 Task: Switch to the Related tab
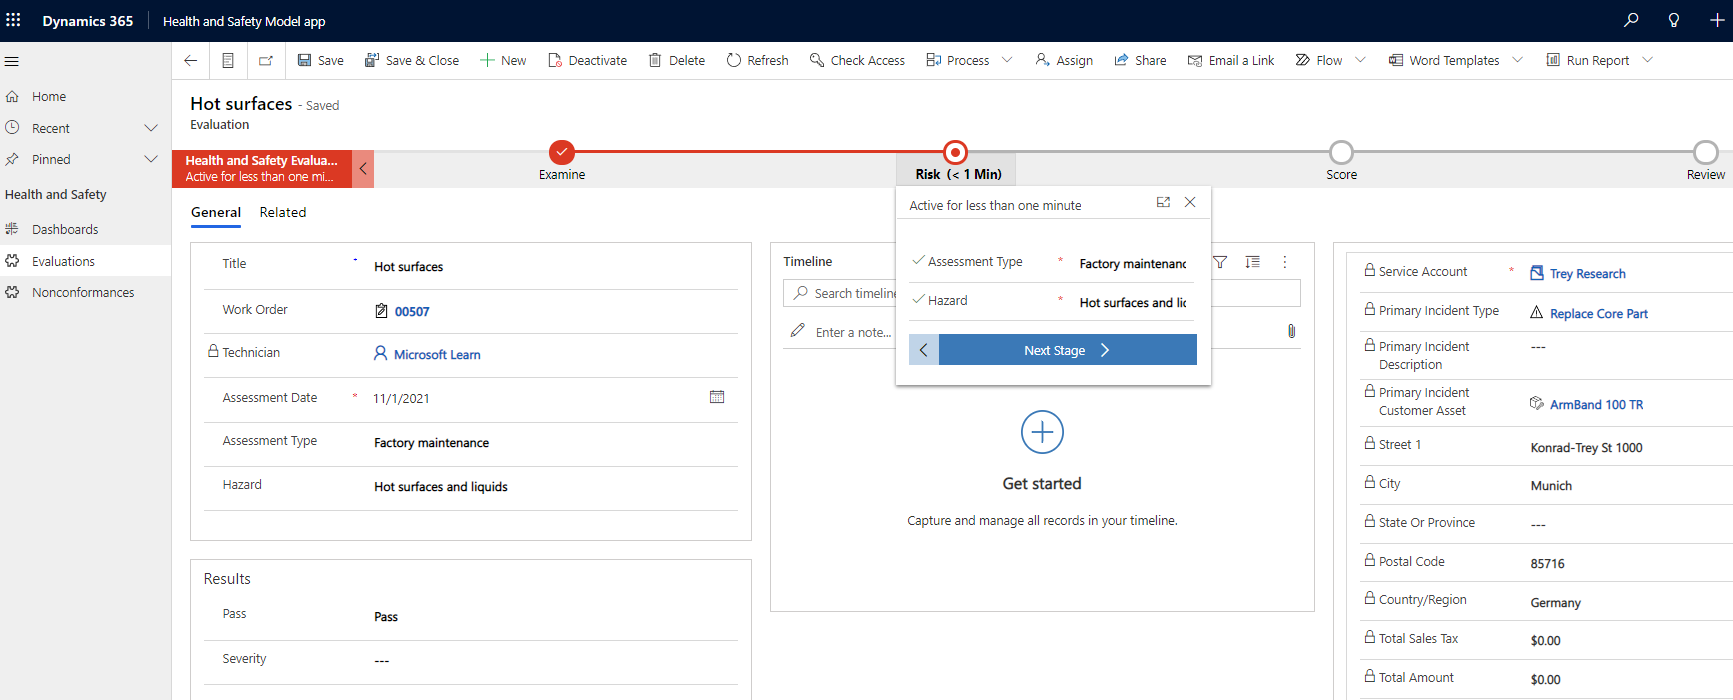283,212
